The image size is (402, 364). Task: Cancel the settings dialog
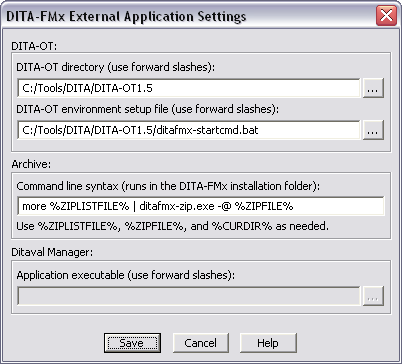point(201,343)
